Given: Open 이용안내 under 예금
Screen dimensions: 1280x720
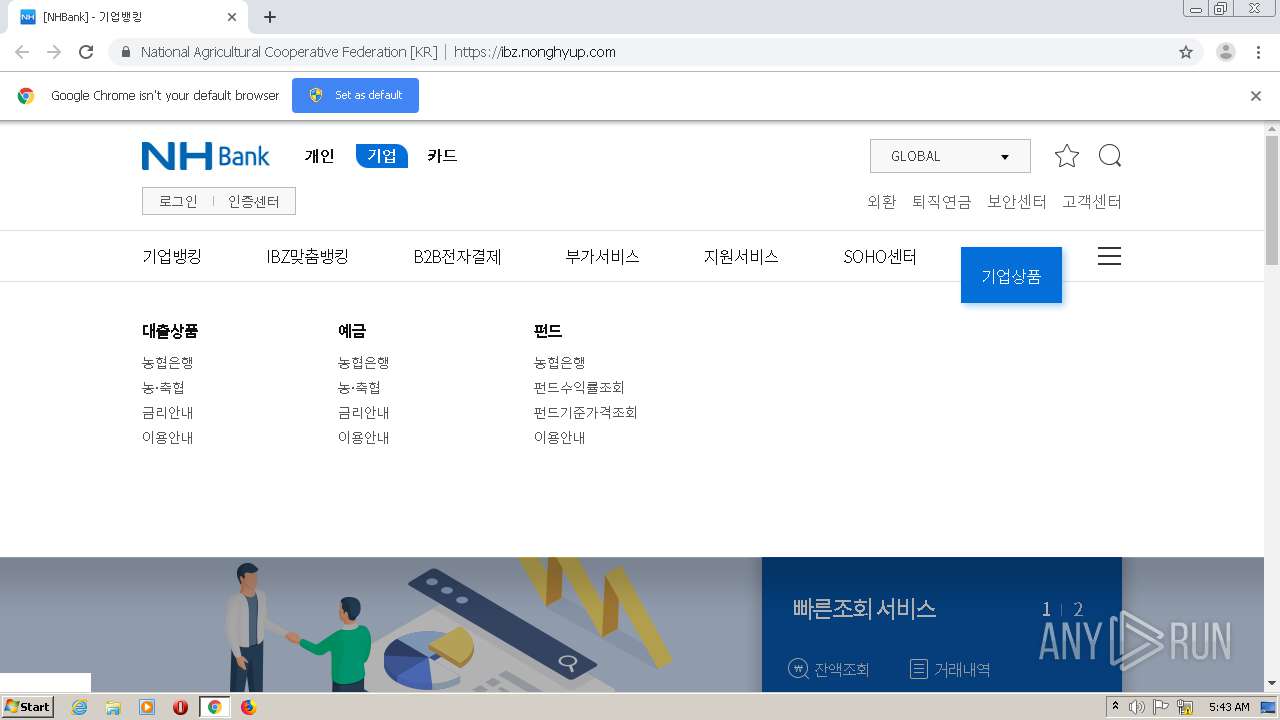Looking at the screenshot, I should (x=364, y=437).
